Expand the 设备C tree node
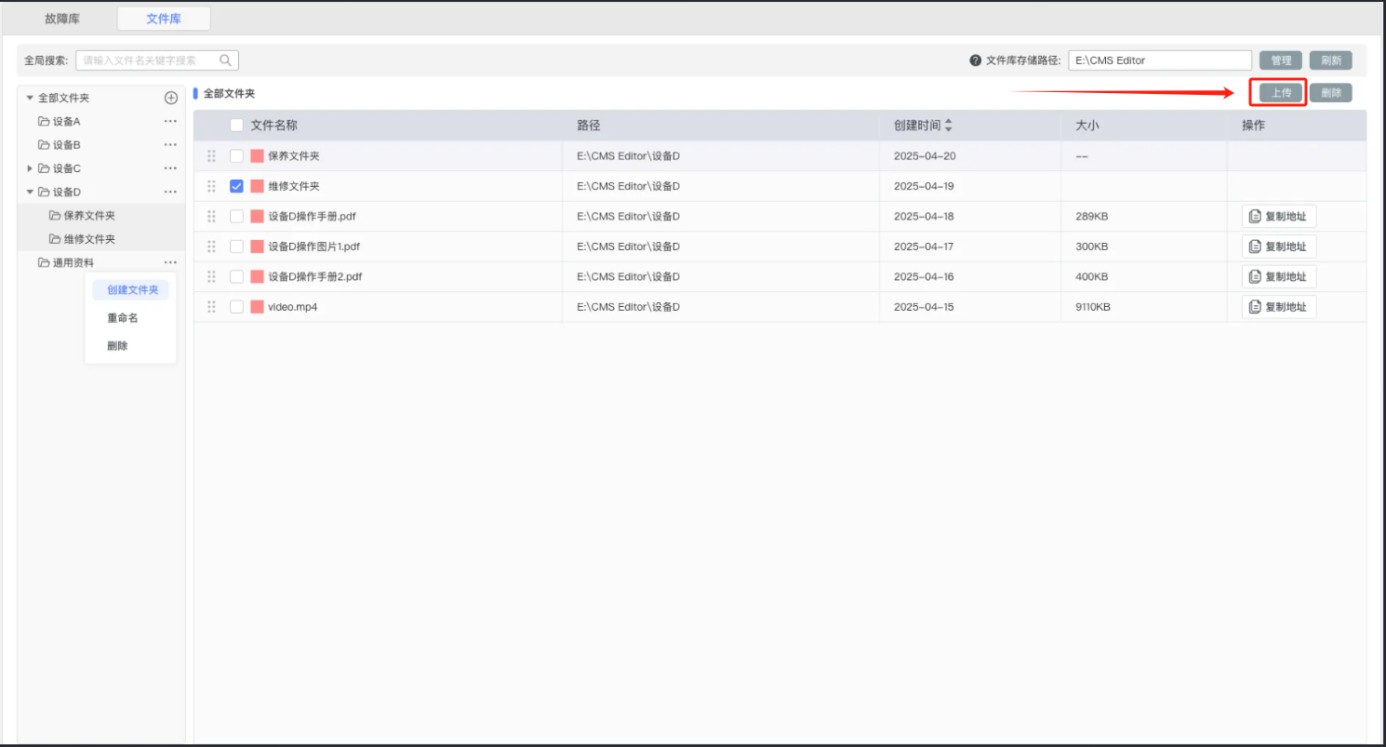 point(30,168)
